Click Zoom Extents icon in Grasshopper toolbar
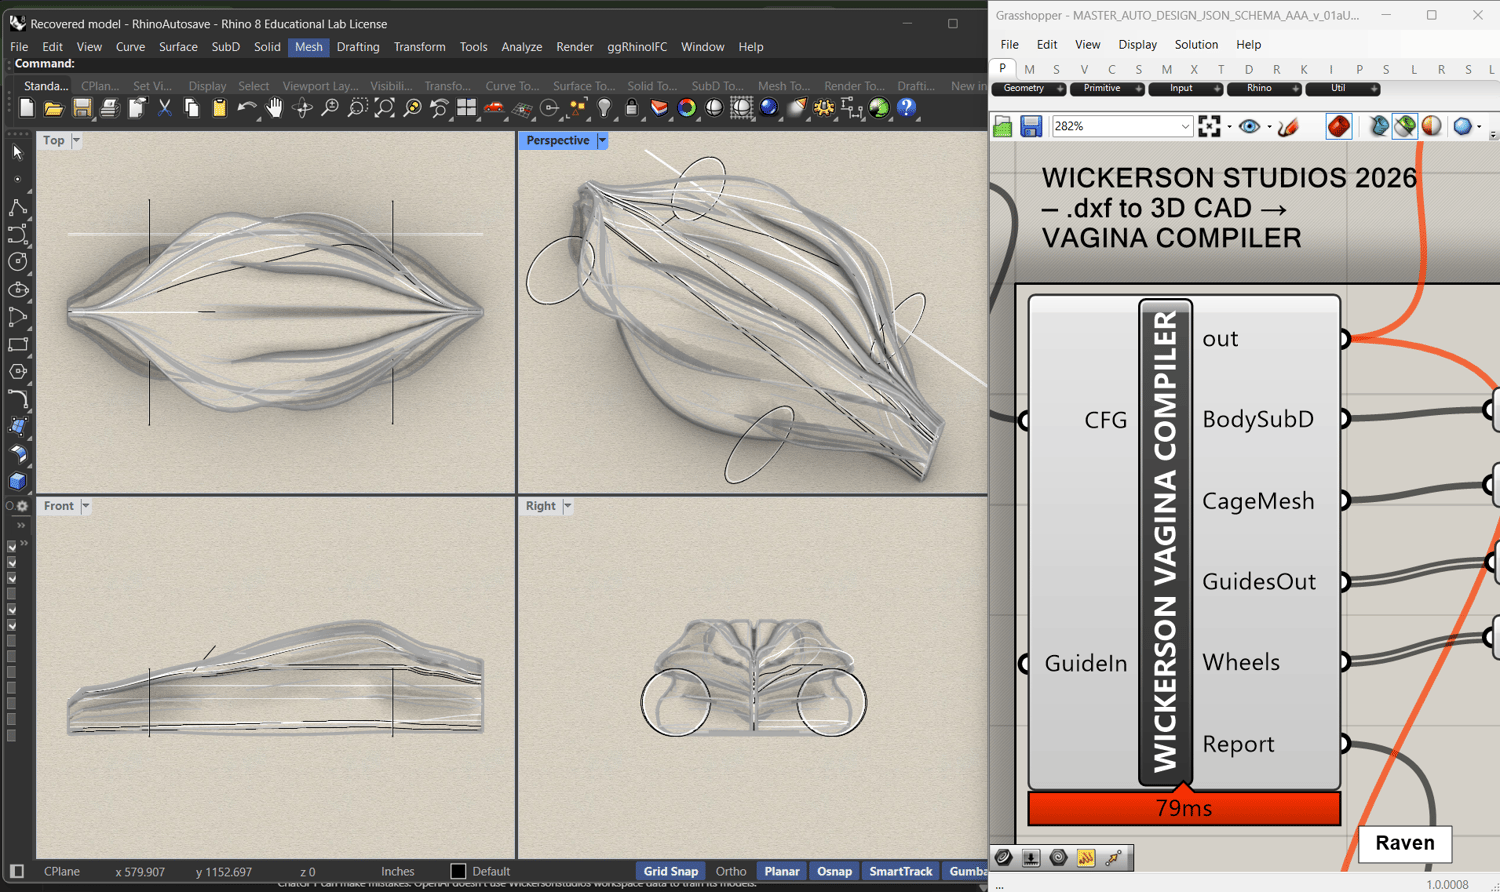The height and width of the screenshot is (892, 1500). click(1209, 126)
